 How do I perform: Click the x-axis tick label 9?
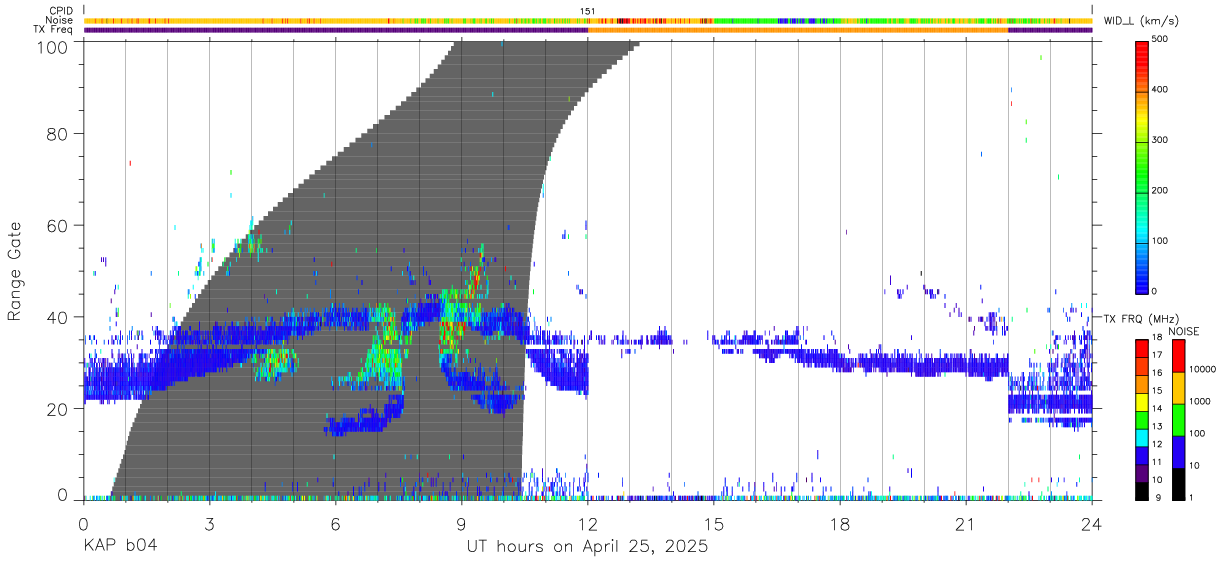click(x=461, y=524)
